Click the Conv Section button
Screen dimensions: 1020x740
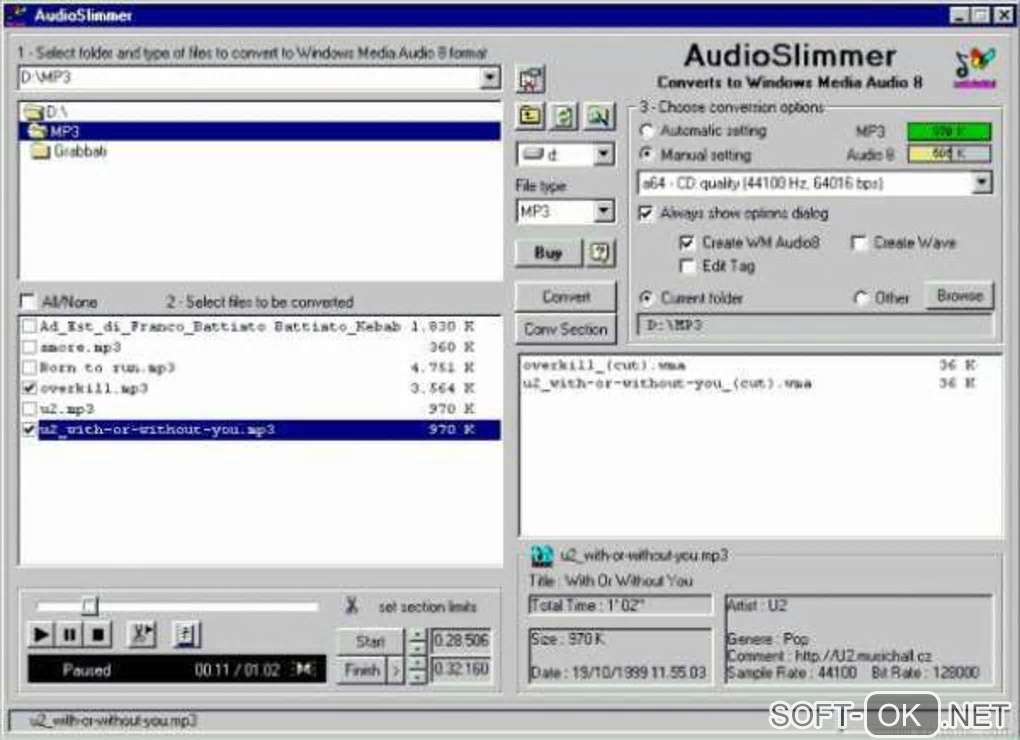[x=565, y=329]
